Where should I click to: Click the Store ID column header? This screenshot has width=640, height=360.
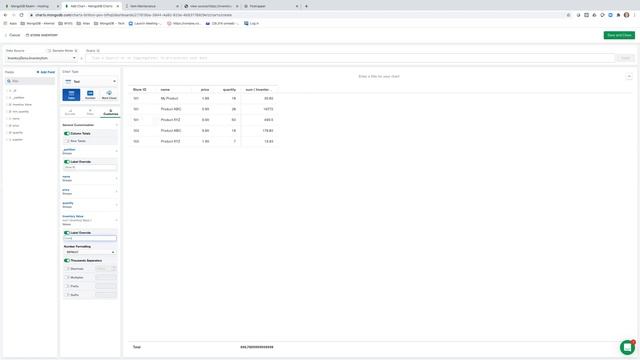point(140,89)
